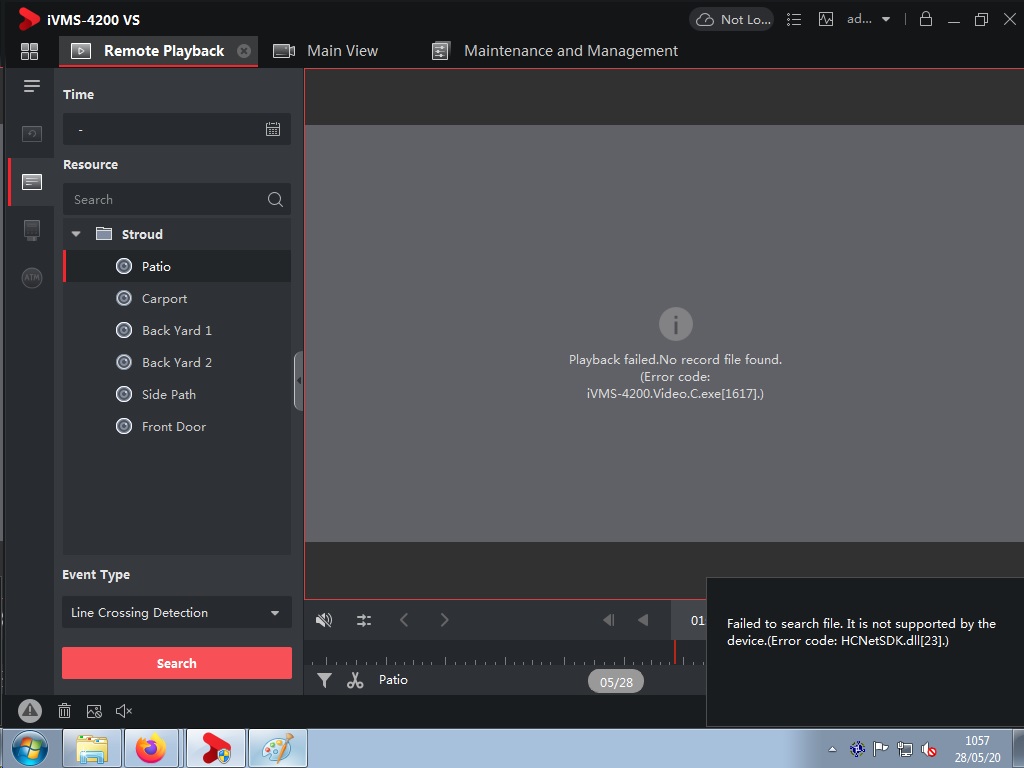Open the calendar picker in Time field
The width and height of the screenshot is (1024, 768).
pos(273,129)
